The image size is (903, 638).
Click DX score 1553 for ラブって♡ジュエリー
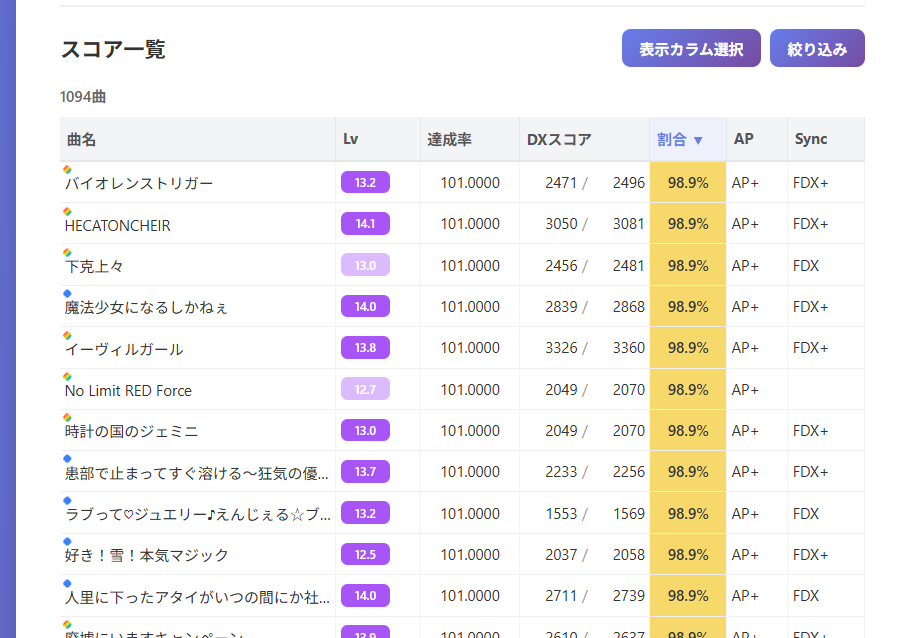(561, 514)
